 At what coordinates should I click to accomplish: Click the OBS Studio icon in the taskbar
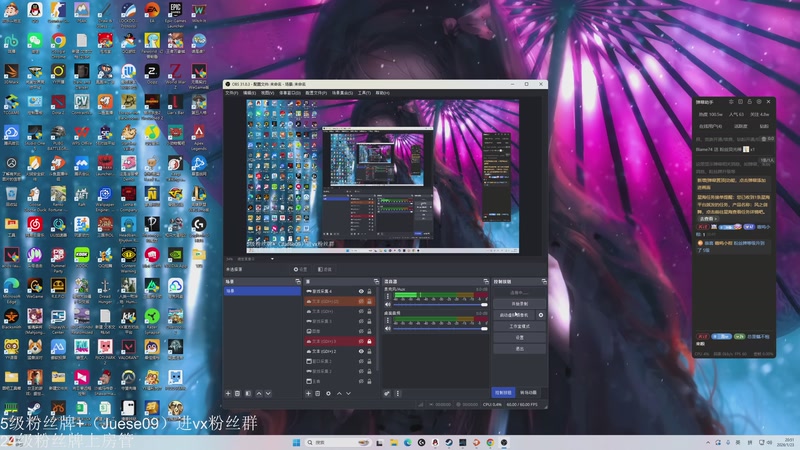point(504,442)
